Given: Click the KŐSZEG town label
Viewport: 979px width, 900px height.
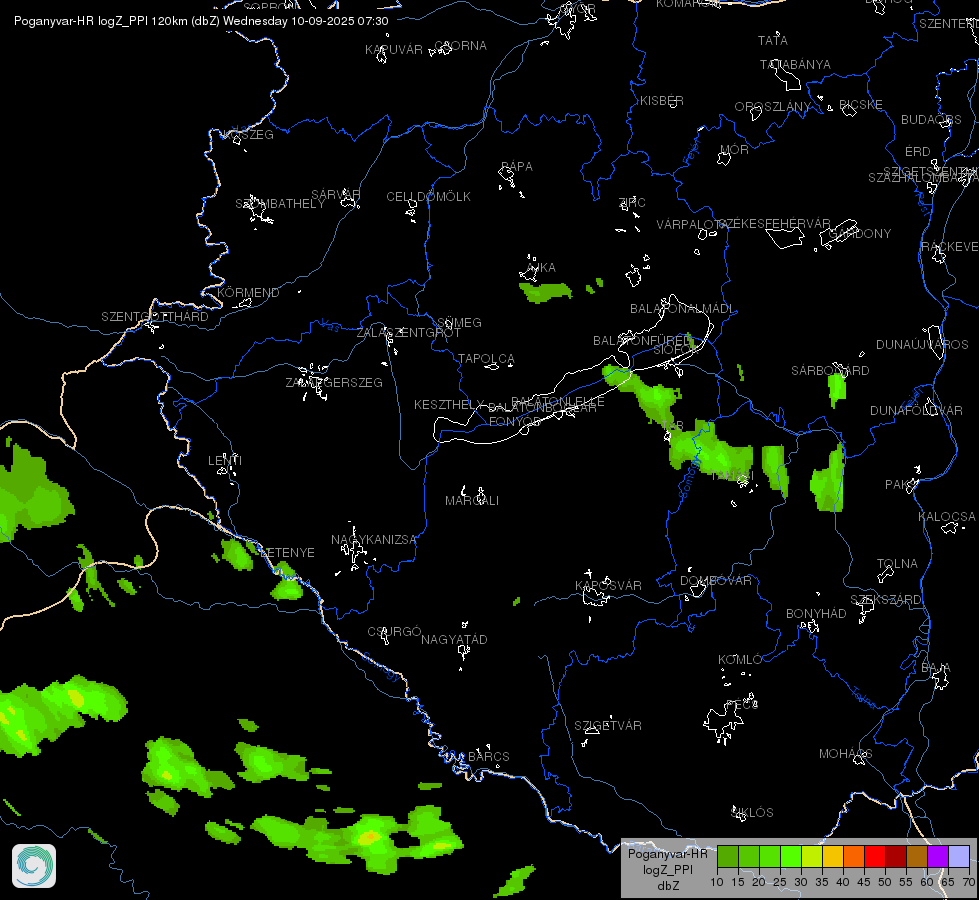Looking at the screenshot, I should (x=248, y=135).
